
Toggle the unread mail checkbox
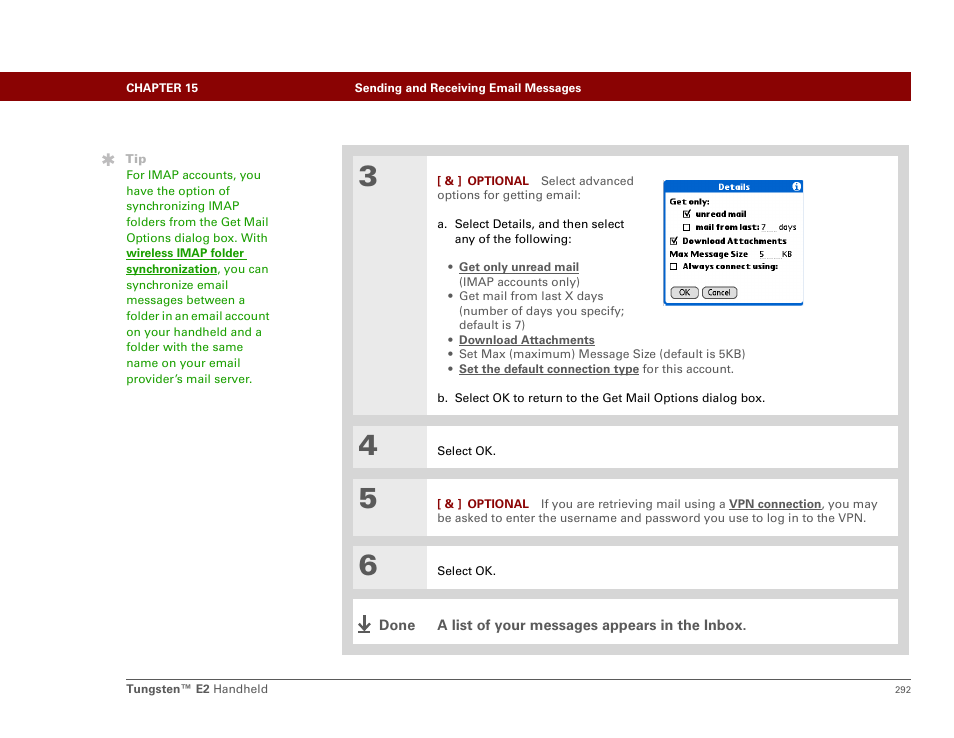pos(687,214)
